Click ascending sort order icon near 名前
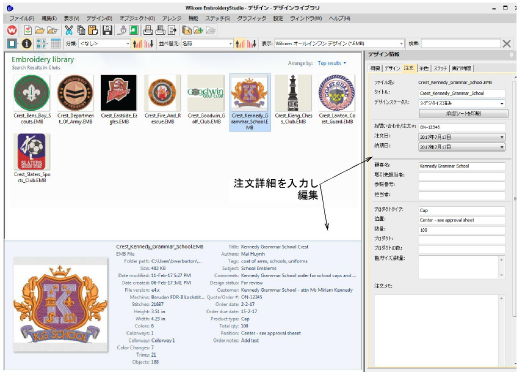The width and height of the screenshot is (517, 372). 240,44
